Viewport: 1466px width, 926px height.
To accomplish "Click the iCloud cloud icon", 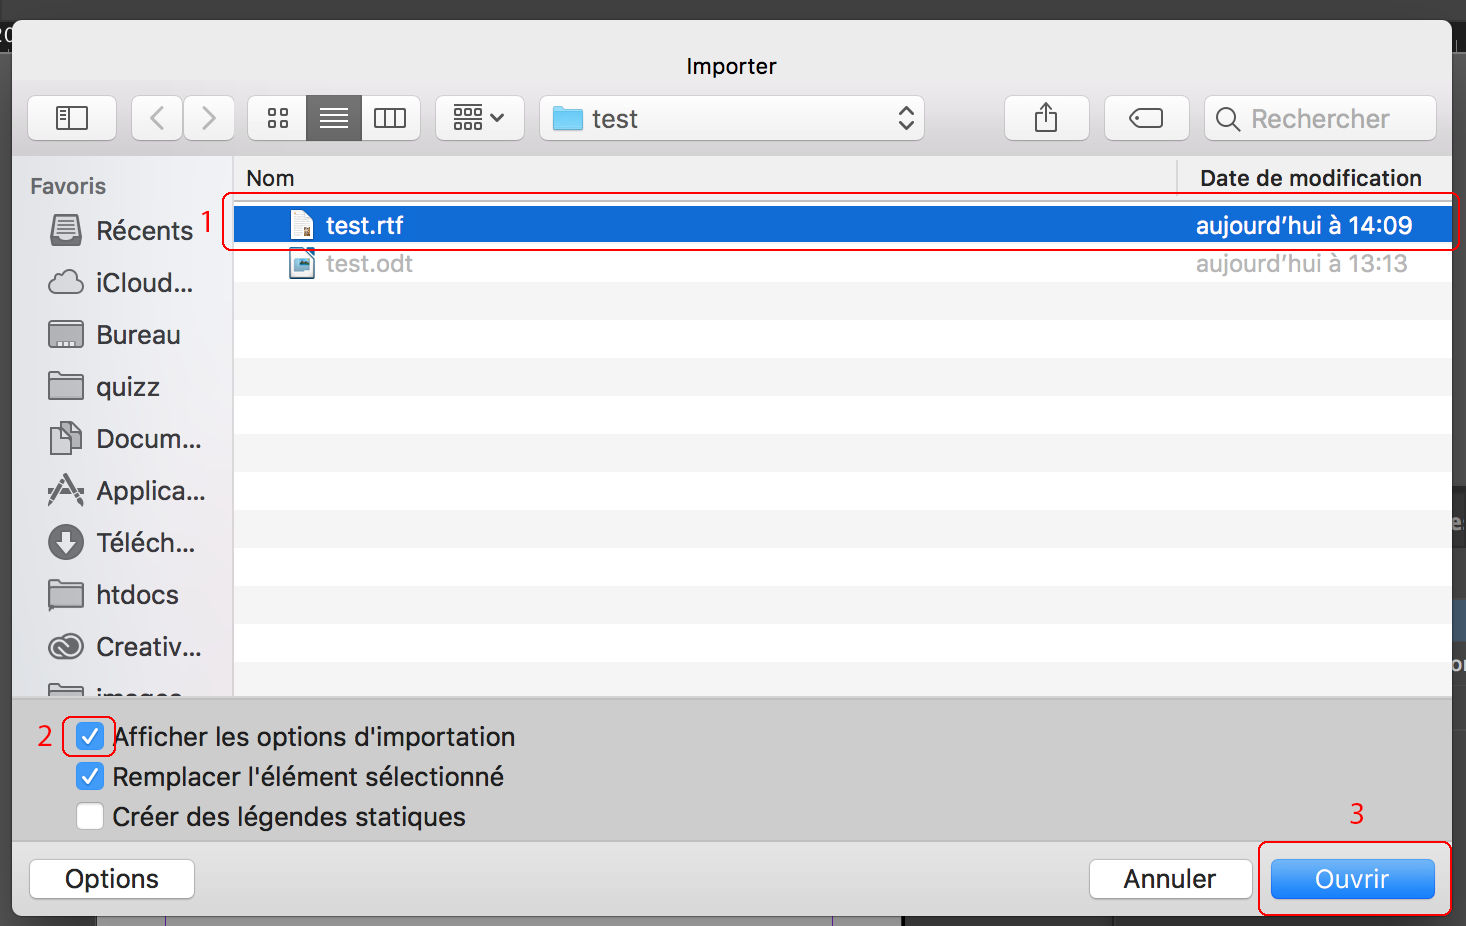I will coord(66,282).
